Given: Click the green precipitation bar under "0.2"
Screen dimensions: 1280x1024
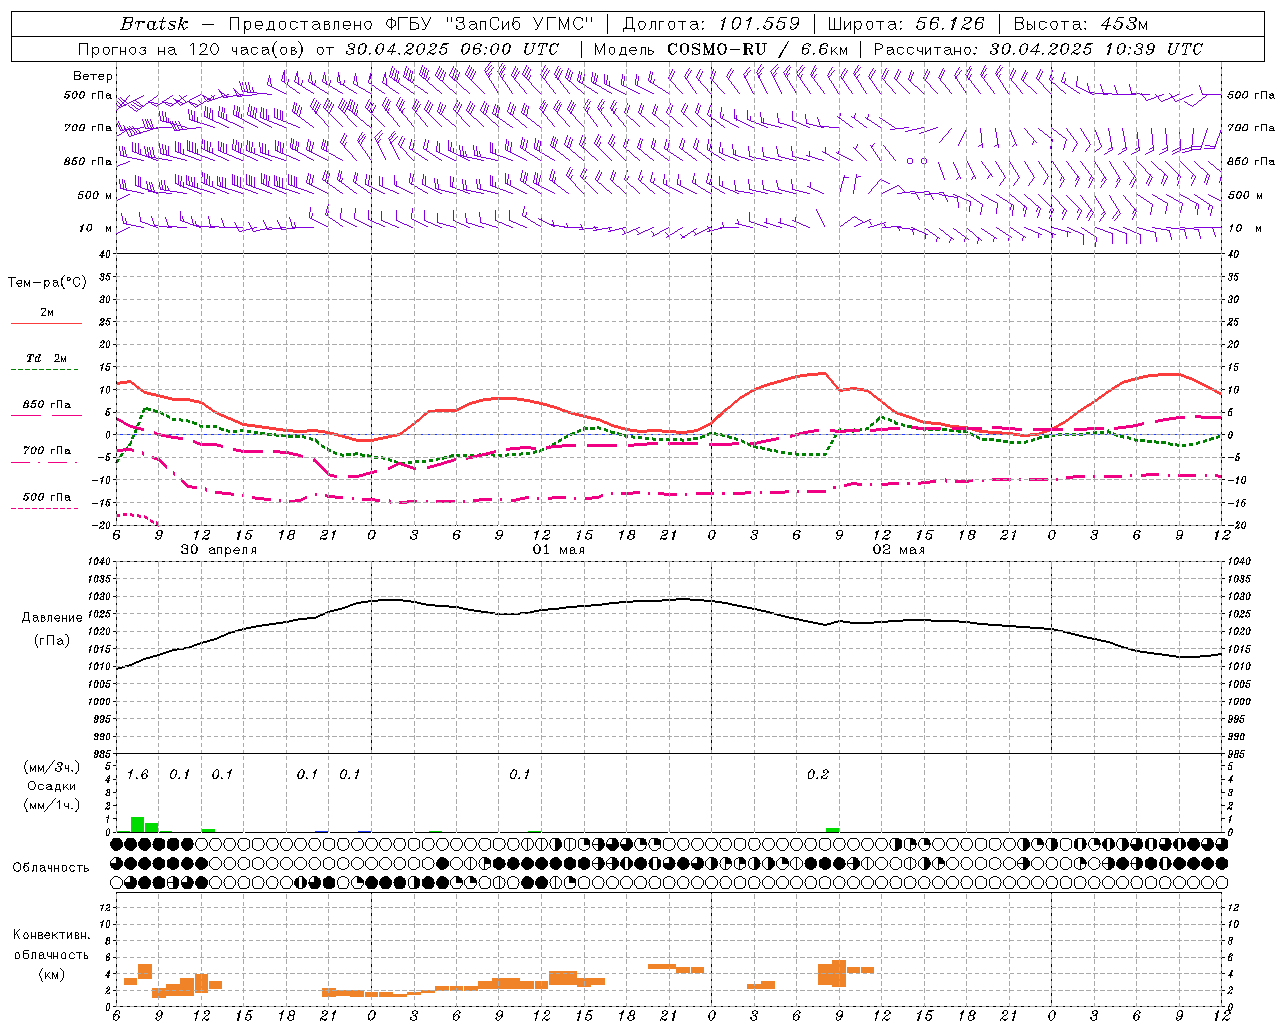Looking at the screenshot, I should (x=833, y=829).
